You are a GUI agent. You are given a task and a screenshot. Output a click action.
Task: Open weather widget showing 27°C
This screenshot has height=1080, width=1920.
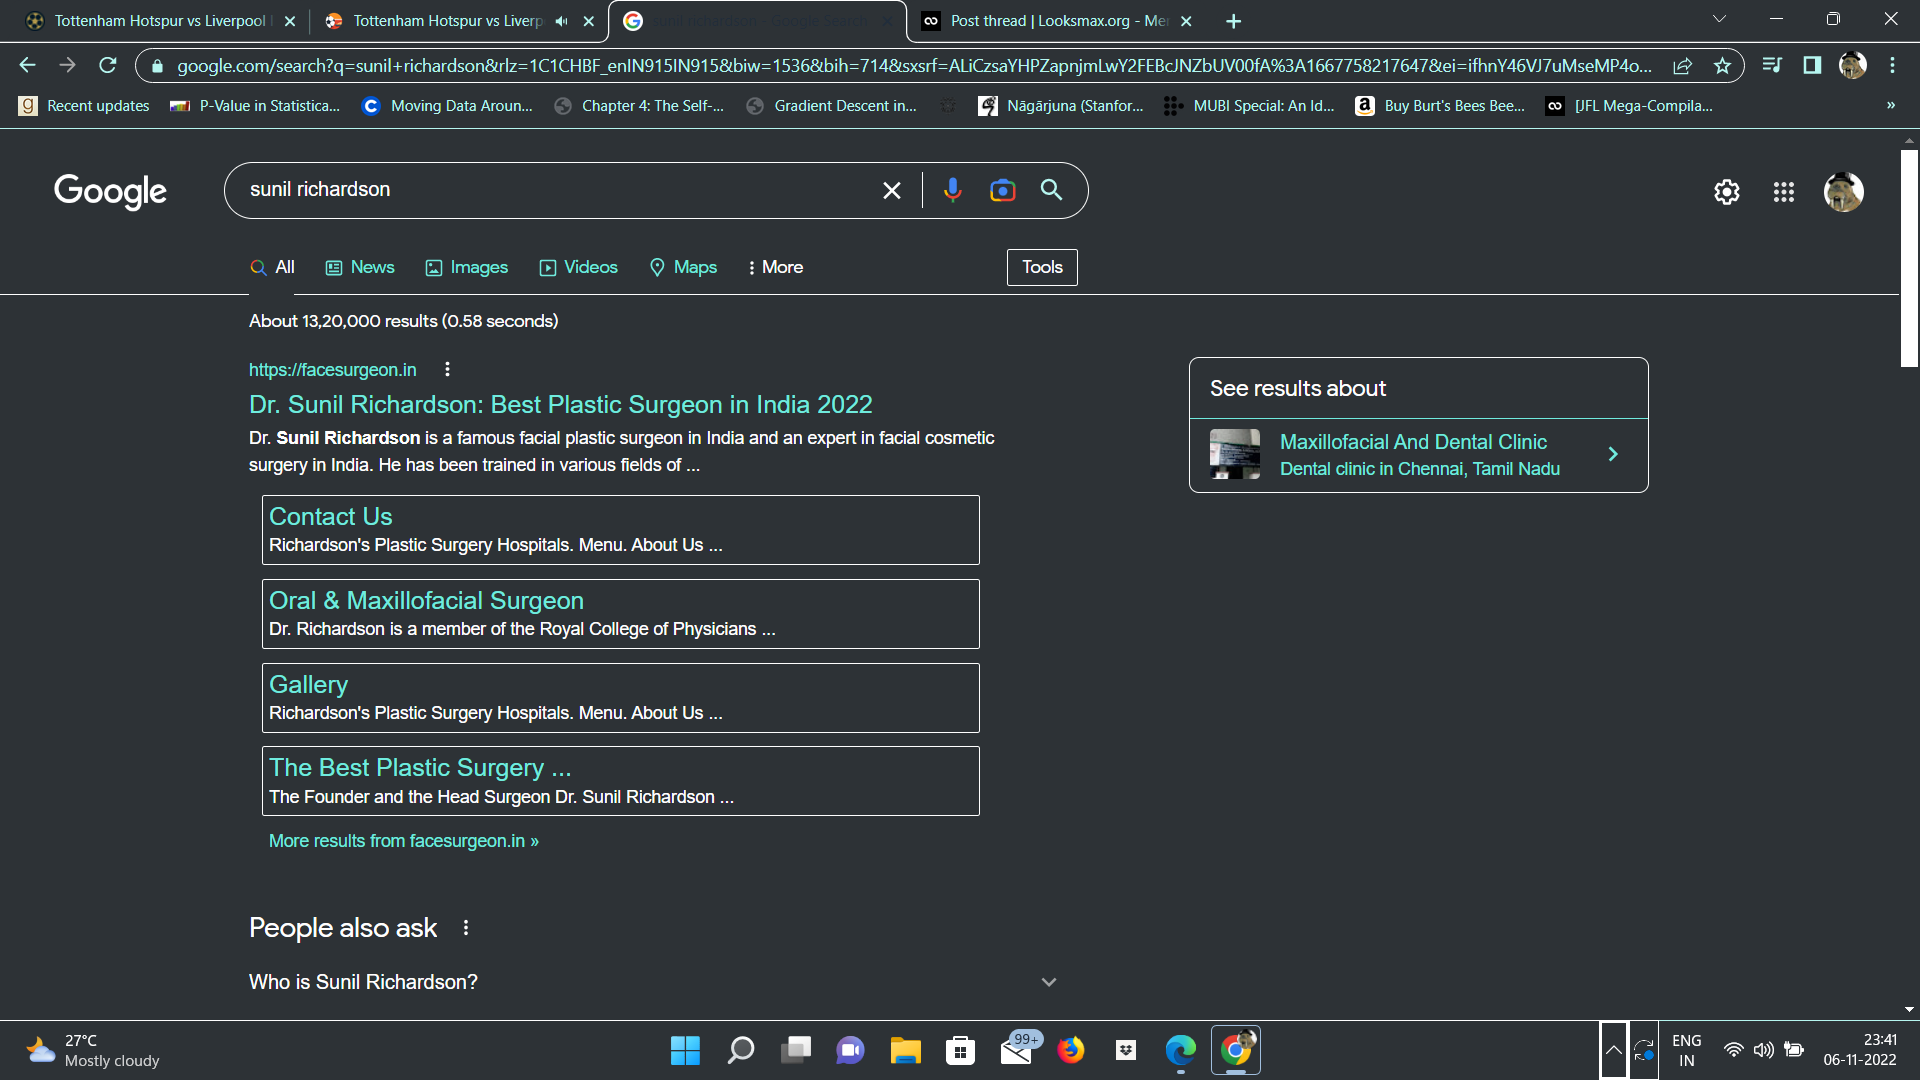click(x=92, y=1050)
